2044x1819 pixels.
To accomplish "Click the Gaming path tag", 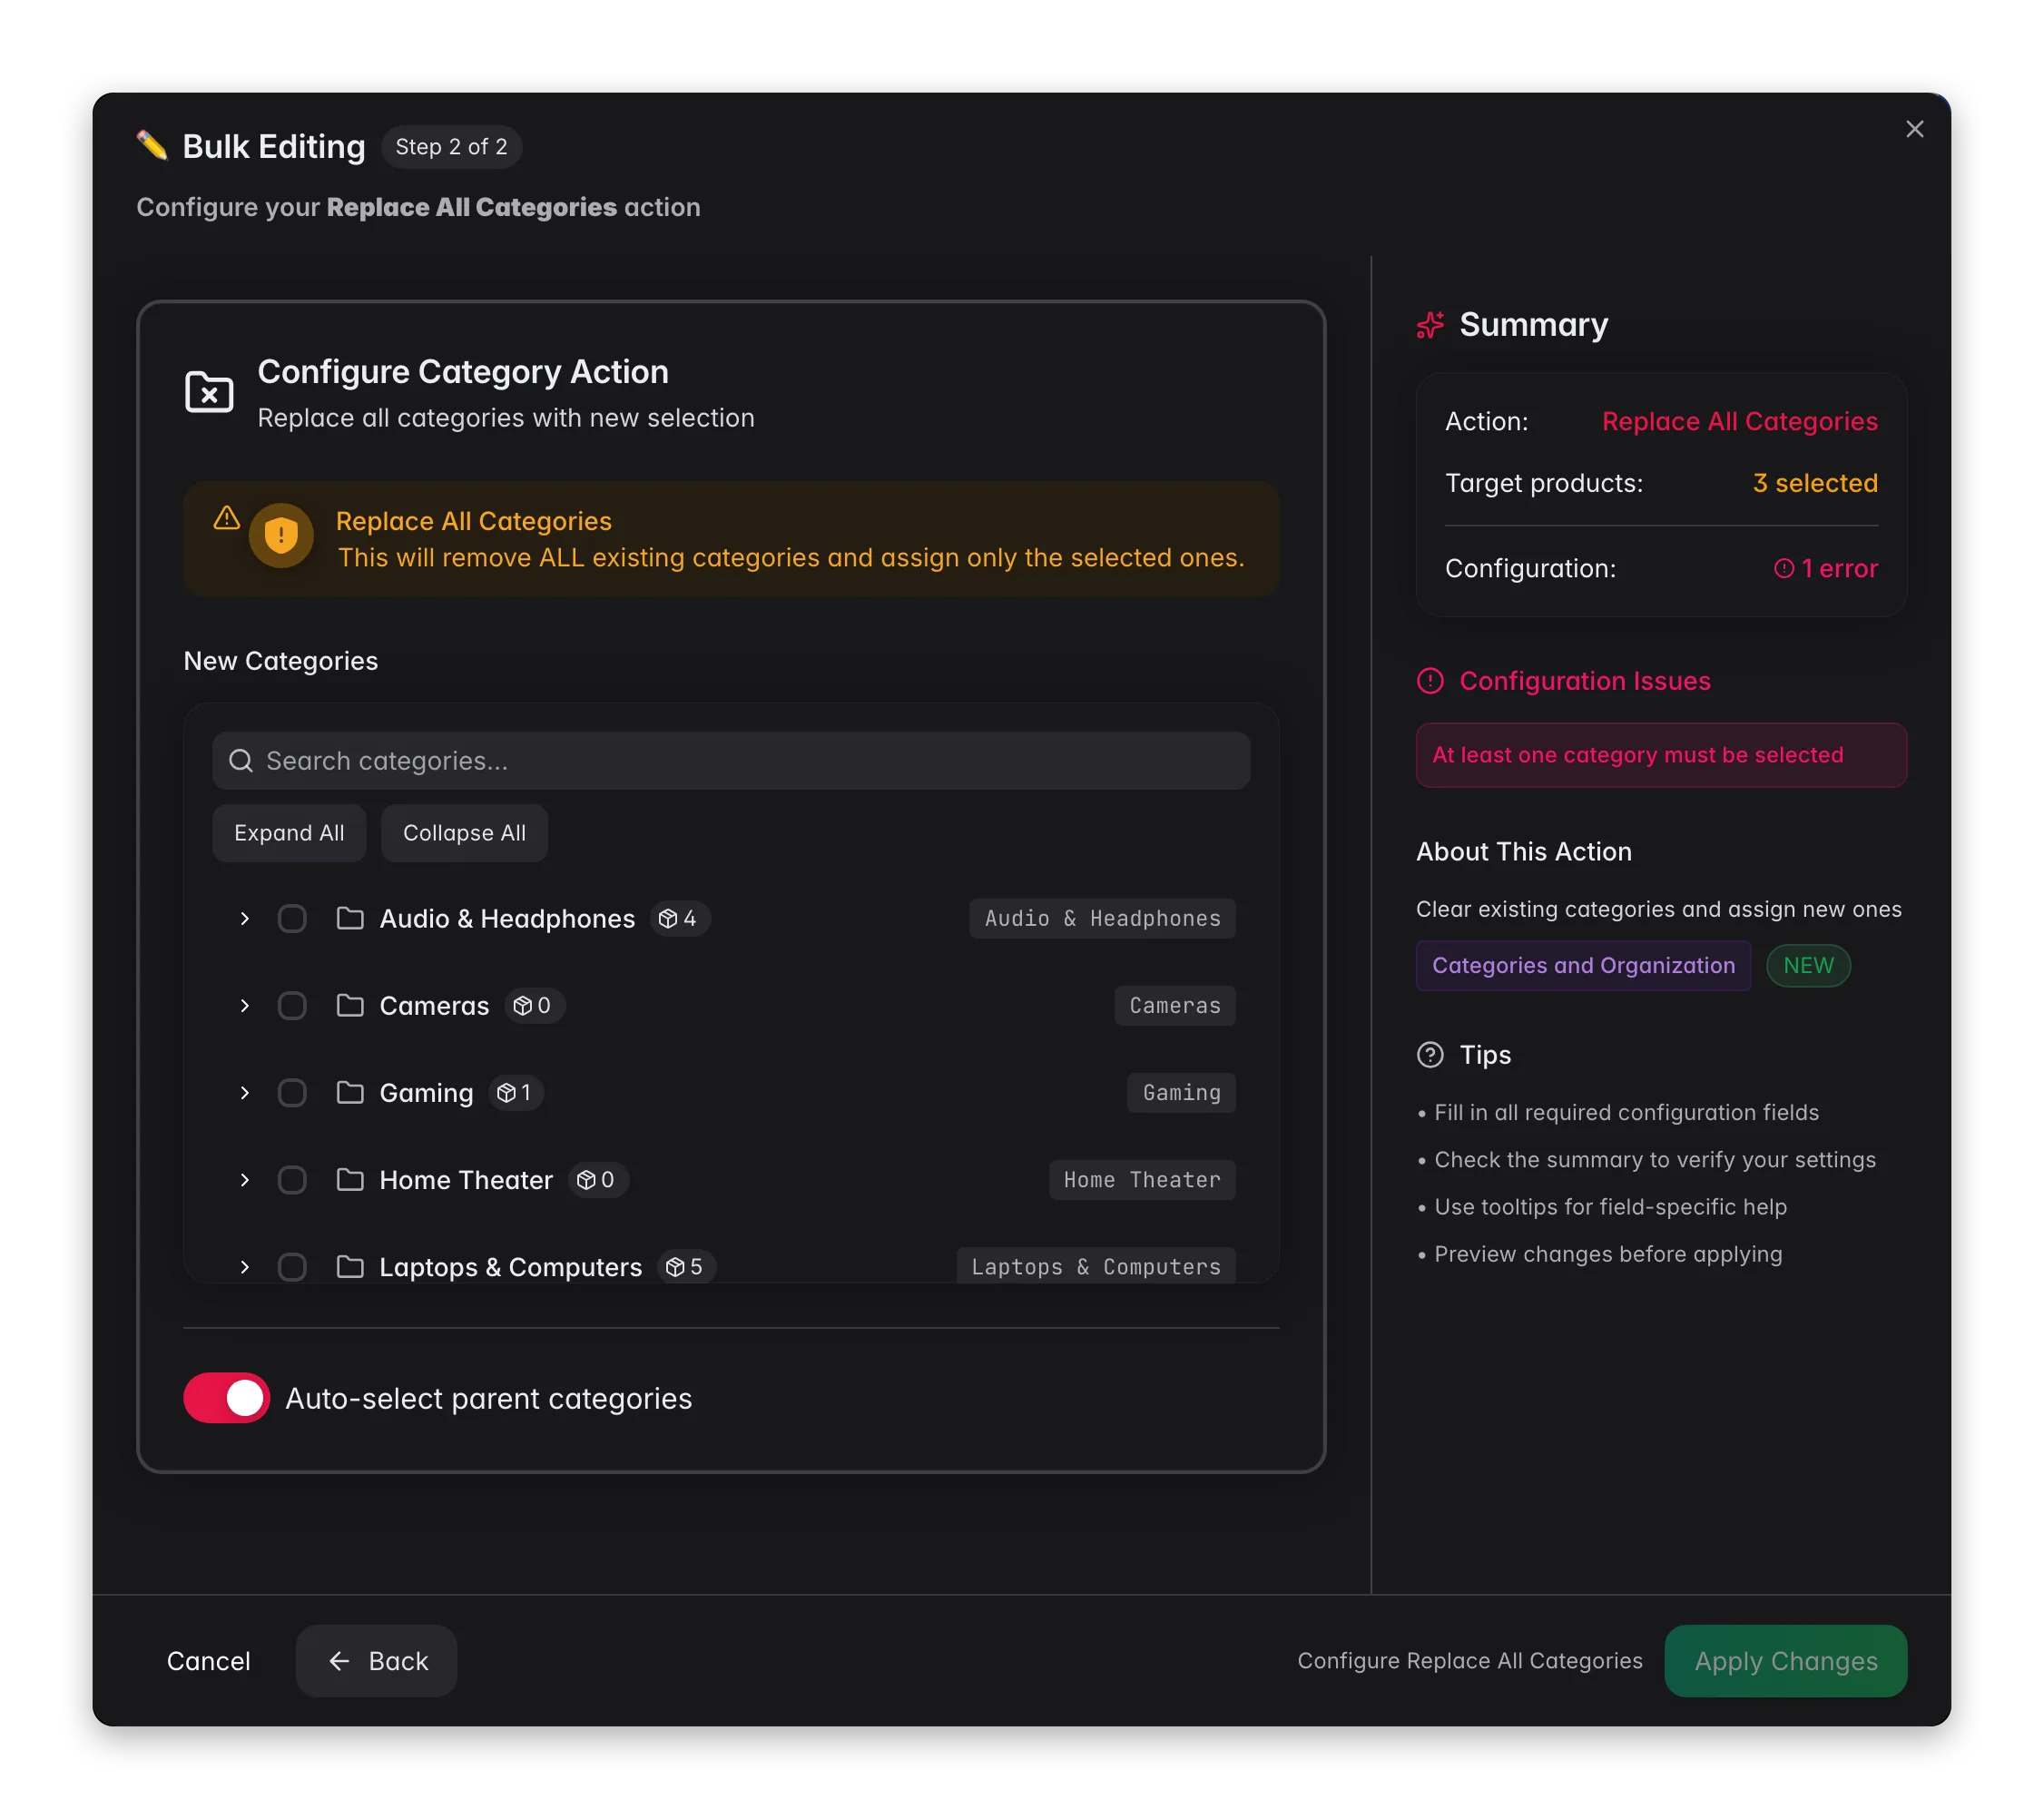I will coord(1181,1092).
